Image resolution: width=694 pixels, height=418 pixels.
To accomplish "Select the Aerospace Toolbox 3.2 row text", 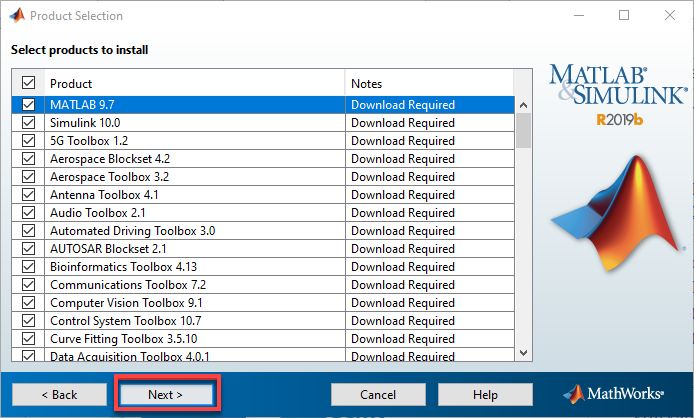I will pyautogui.click(x=109, y=177).
